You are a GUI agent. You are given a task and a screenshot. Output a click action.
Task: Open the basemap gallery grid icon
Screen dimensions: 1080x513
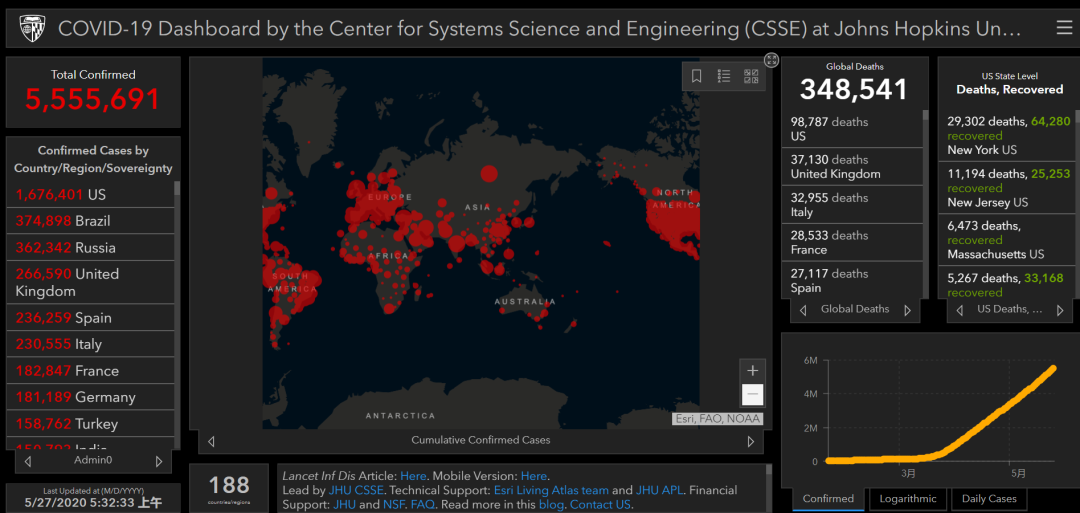751,76
